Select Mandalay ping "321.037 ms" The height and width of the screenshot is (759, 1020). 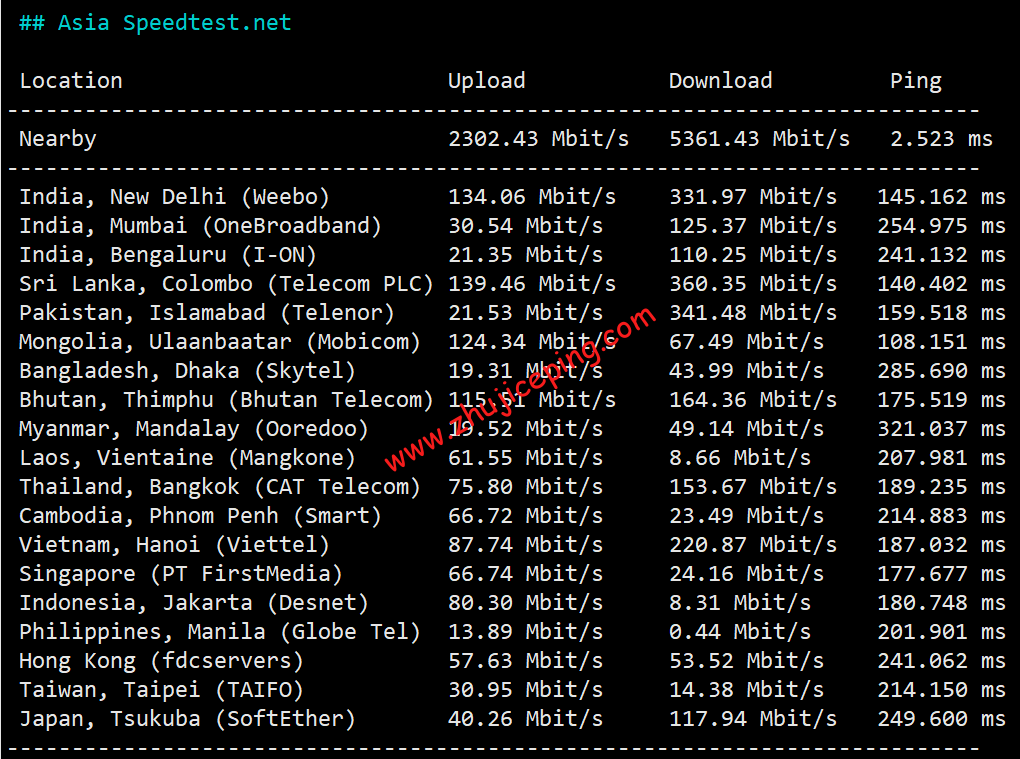click(941, 429)
